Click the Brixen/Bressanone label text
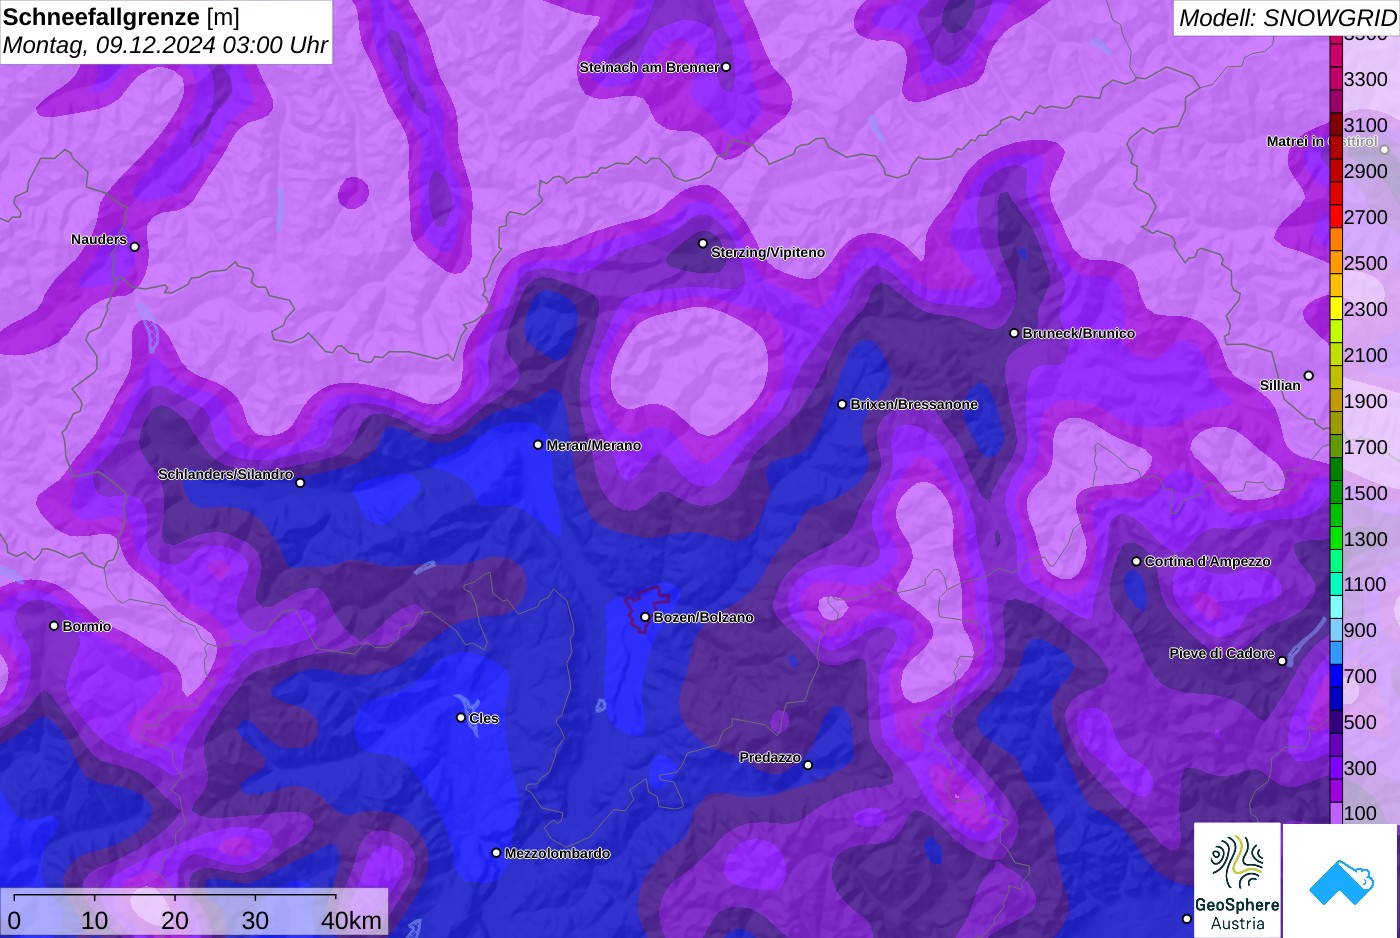The width and height of the screenshot is (1400, 938). (x=914, y=404)
